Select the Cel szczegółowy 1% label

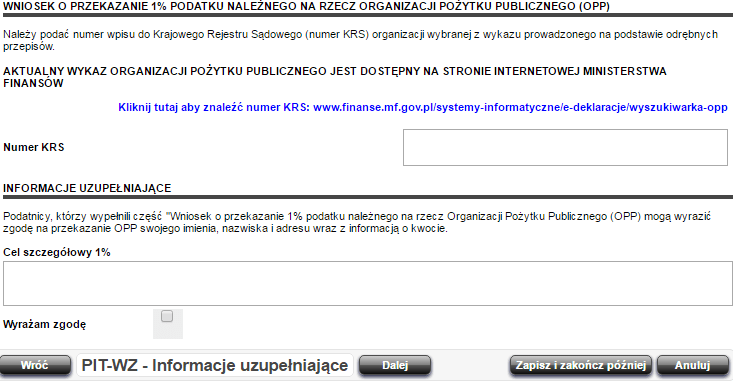pos(57,252)
